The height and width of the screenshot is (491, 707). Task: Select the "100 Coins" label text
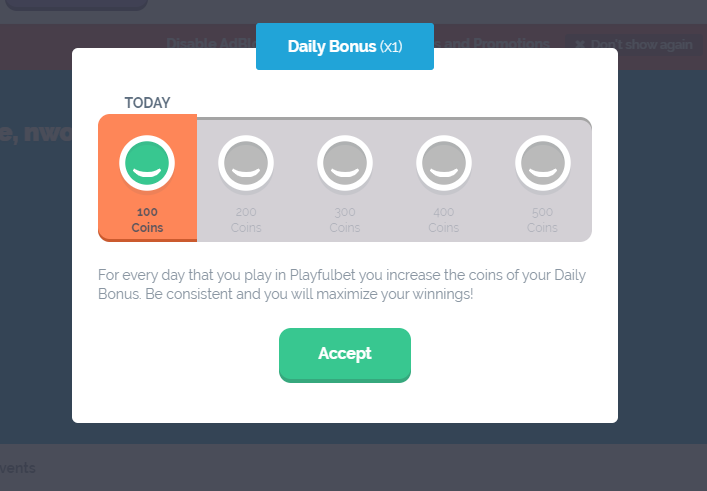147,220
